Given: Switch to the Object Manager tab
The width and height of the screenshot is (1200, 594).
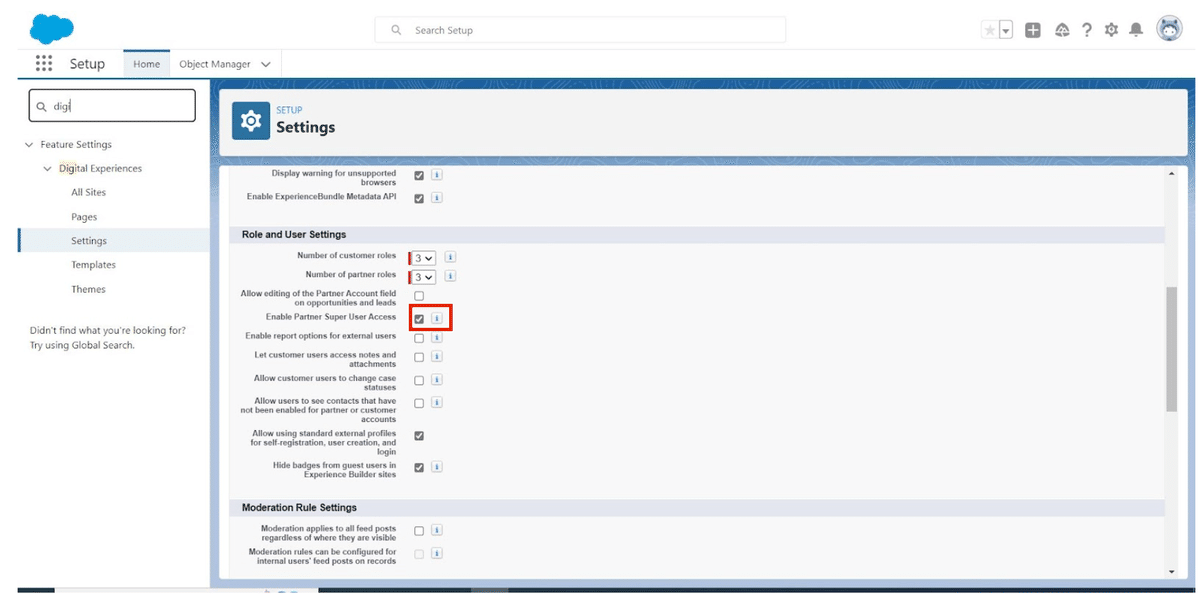Looking at the screenshot, I should [x=216, y=63].
